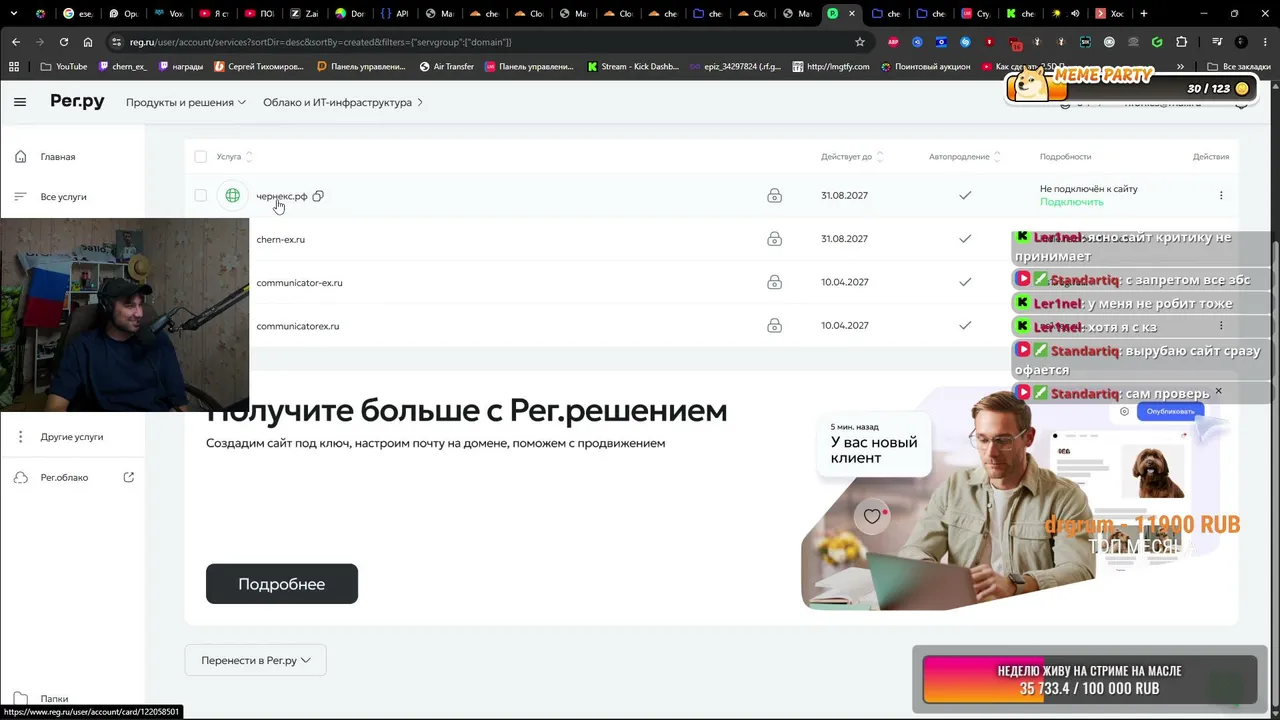Sort by Действует до column
This screenshot has height=720, width=1280.
point(852,157)
